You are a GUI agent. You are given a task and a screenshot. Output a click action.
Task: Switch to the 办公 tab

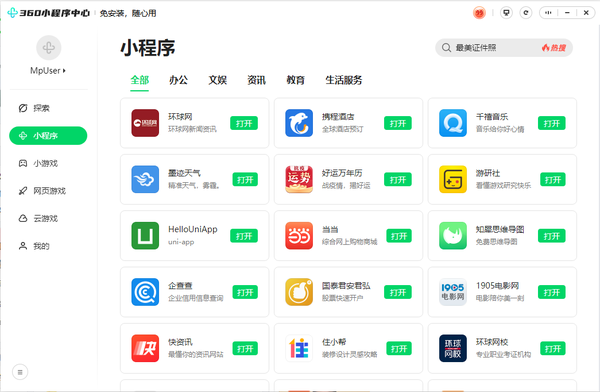(179, 80)
